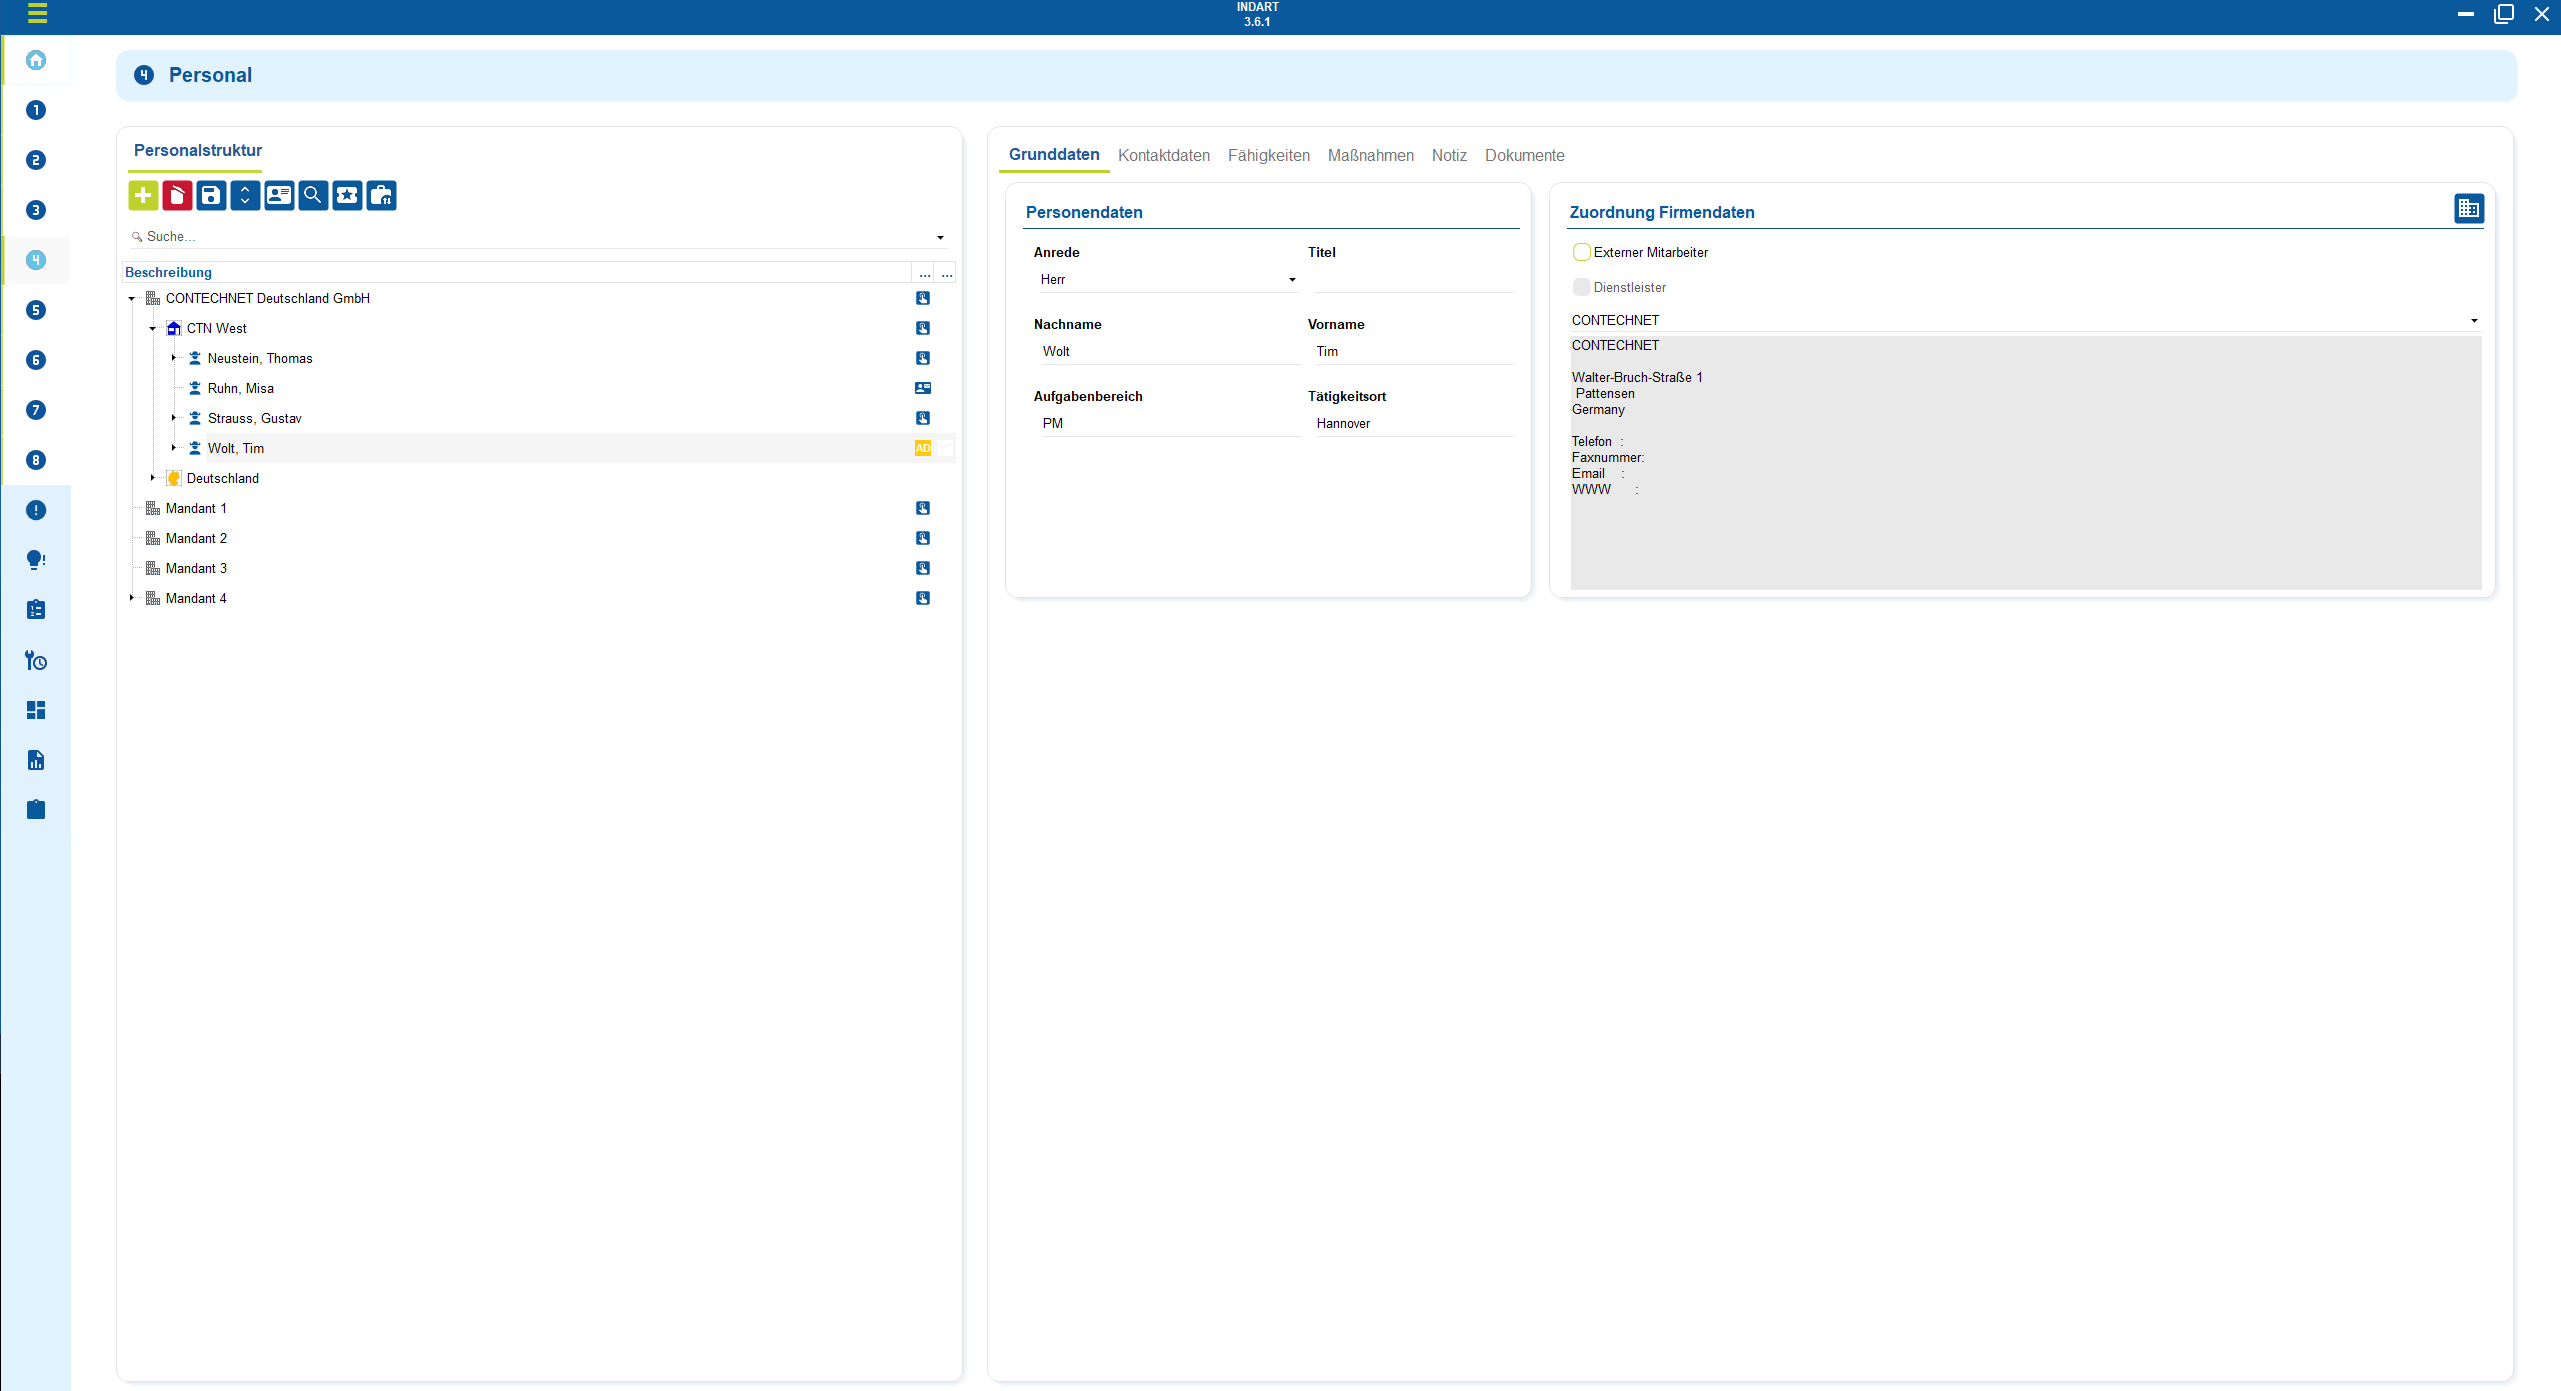Click the expand/collapse up-down arrows toolbar button
This screenshot has height=1391, width=2561.
pos(245,196)
